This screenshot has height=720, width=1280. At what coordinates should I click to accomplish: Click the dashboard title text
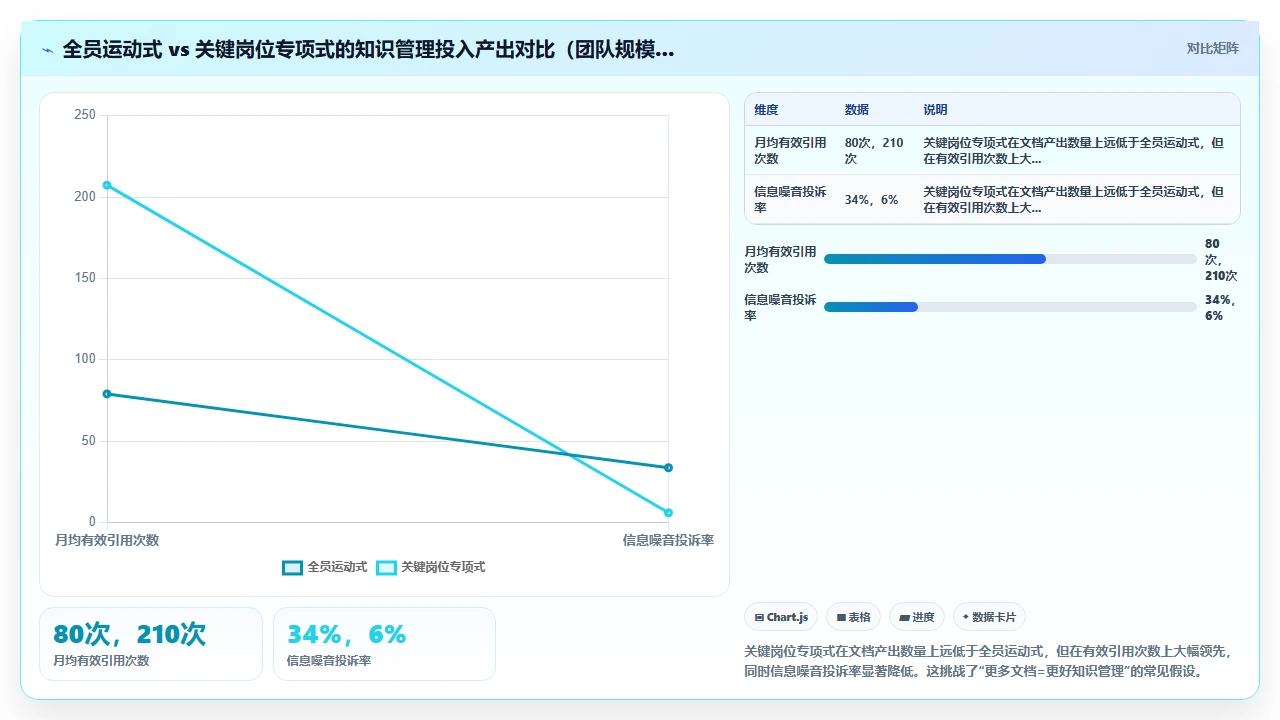[x=368, y=49]
